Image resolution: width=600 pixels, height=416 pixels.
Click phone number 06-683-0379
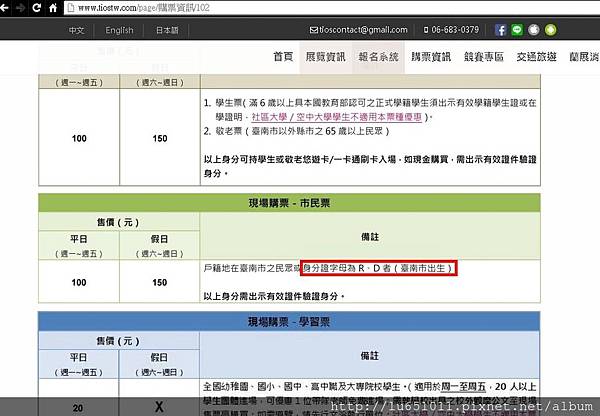[x=455, y=30]
